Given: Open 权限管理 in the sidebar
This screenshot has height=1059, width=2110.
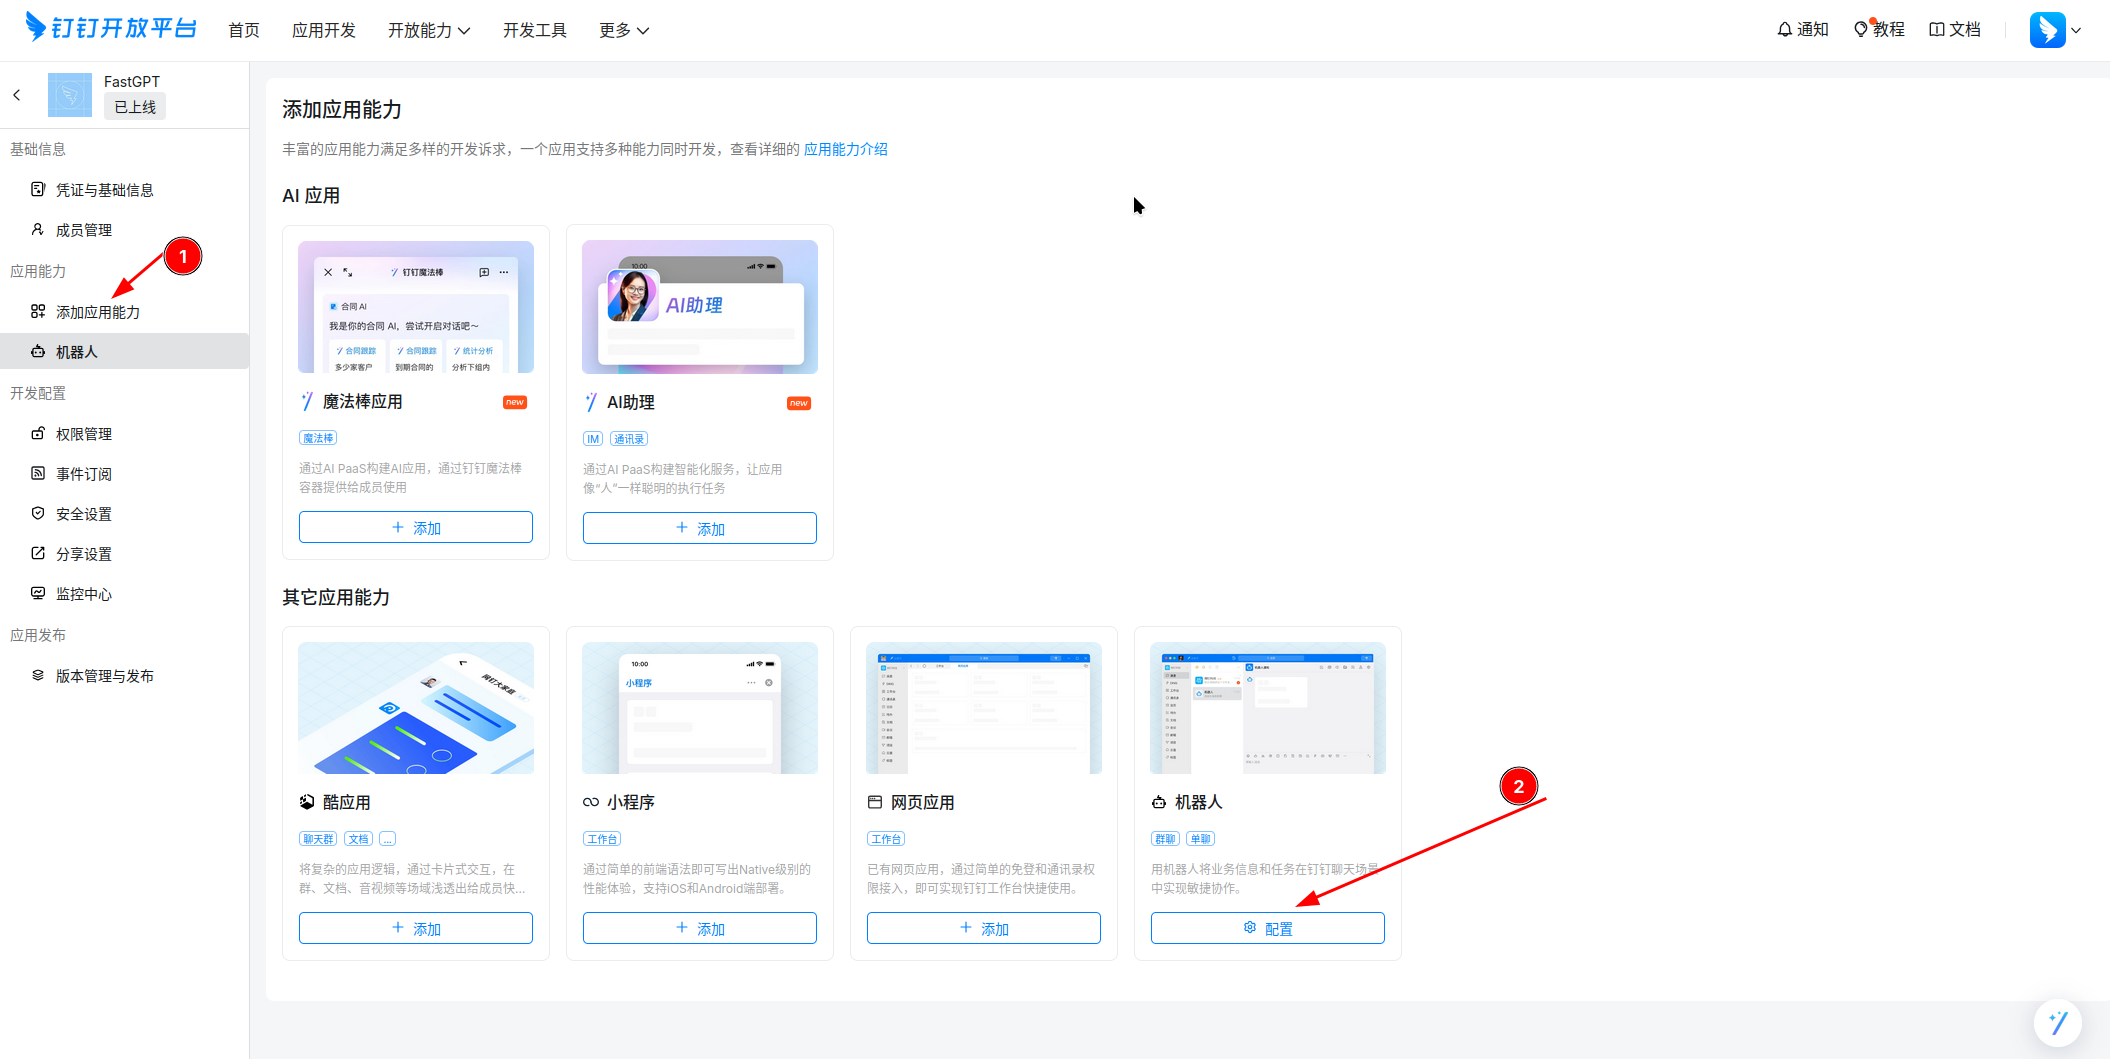Looking at the screenshot, I should pyautogui.click(x=84, y=434).
